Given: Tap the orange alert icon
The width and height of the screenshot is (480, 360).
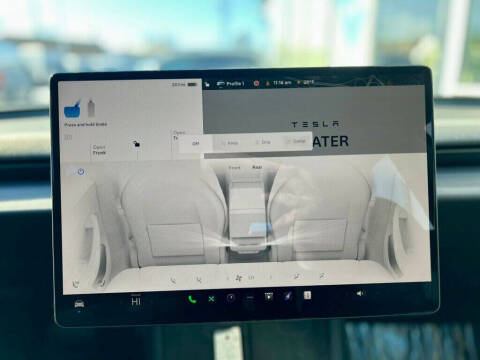Looking at the screenshot, I should 267,83.
